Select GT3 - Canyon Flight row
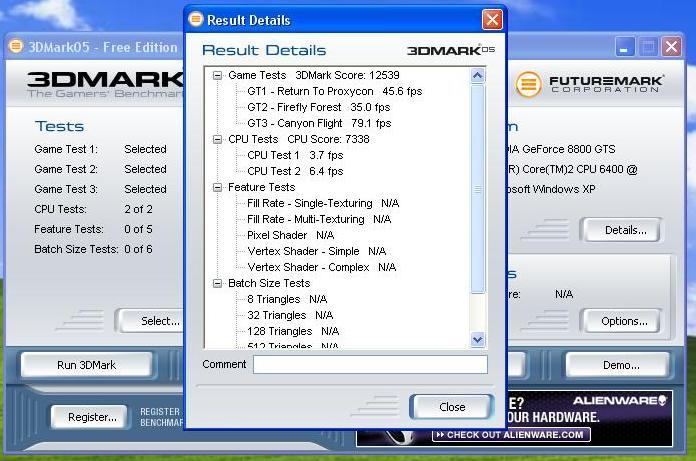 pyautogui.click(x=319, y=123)
